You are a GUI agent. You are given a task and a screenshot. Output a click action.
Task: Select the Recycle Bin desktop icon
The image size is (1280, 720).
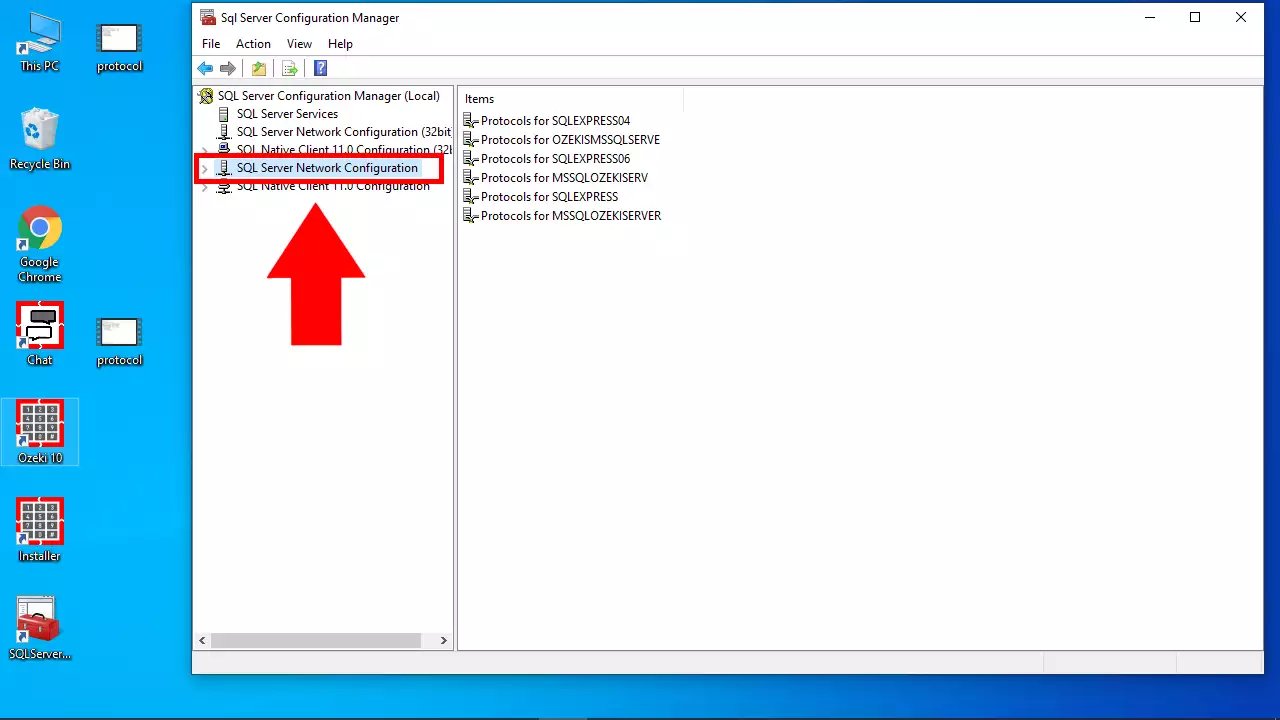(39, 139)
